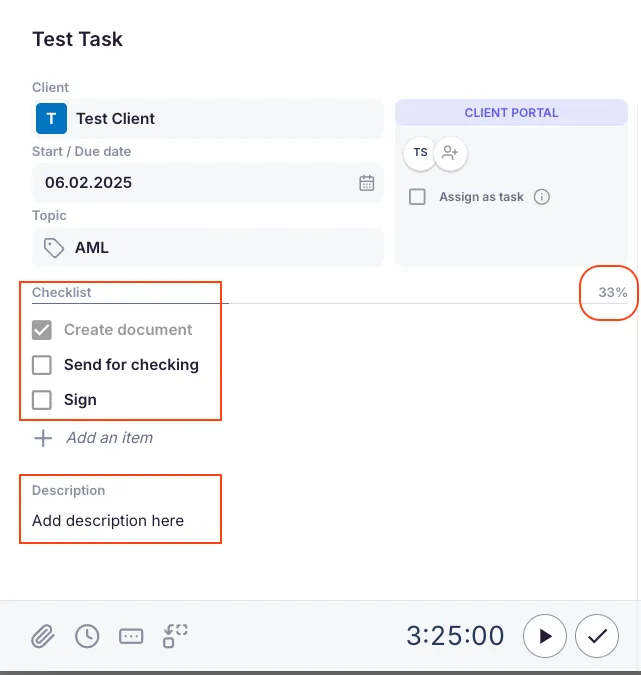Screen dimensions: 641x675
Task: Check the Send for checking item
Action: (42, 365)
